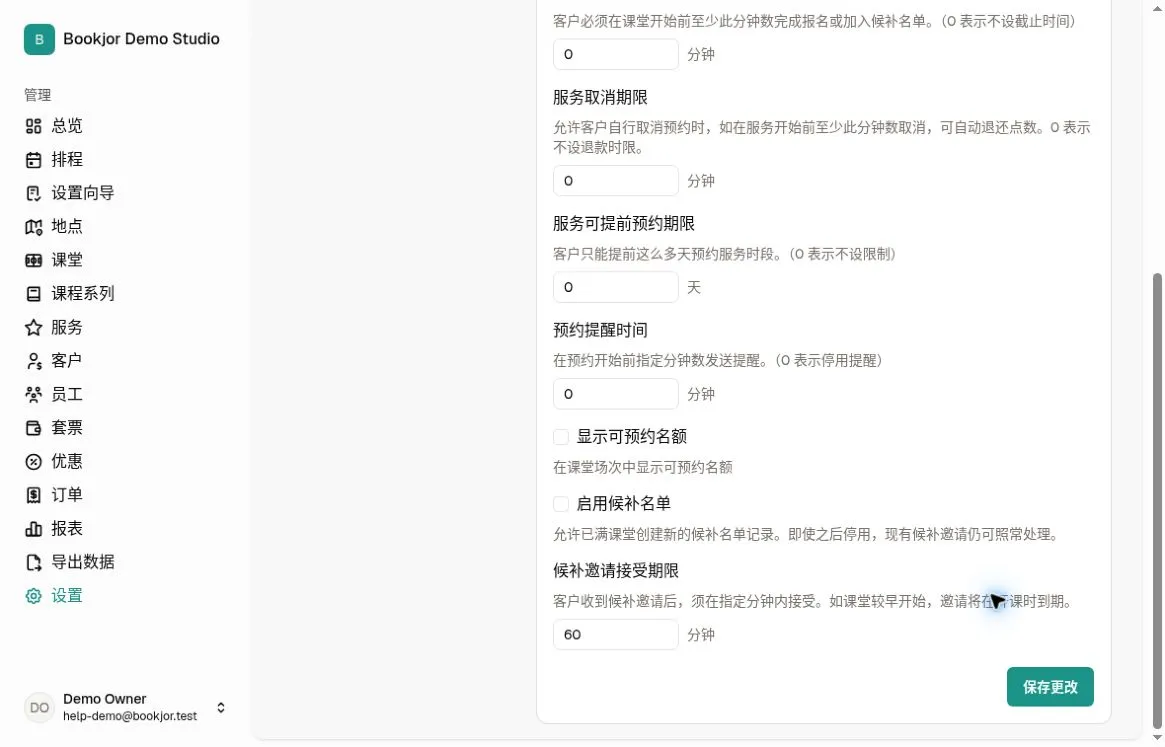Click help-demo@bookjor.test email text
Viewport: 1165px width, 747px height.
pyautogui.click(x=130, y=716)
